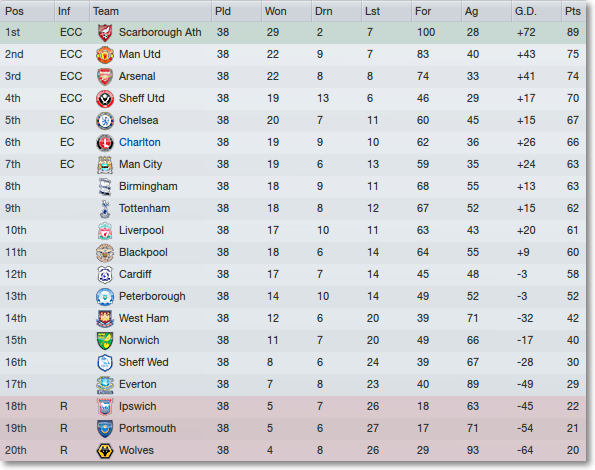Sort table by Pts column header
This screenshot has width=595, height=470.
tap(573, 11)
